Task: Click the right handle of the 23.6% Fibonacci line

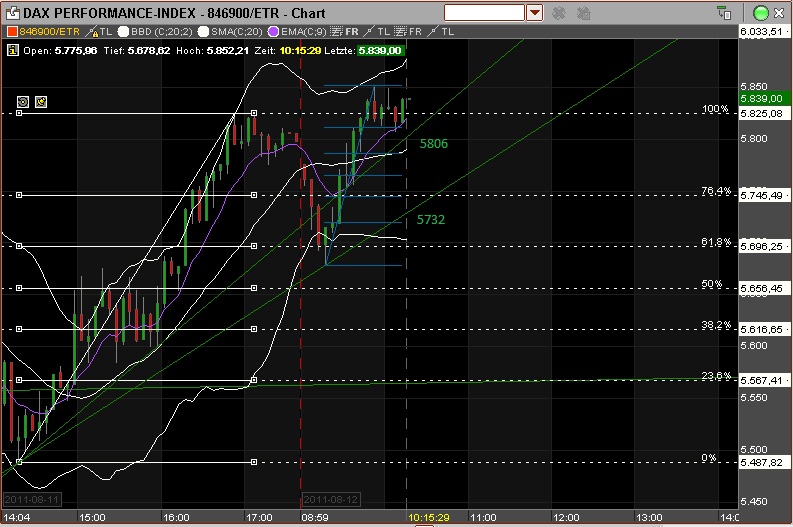Action: coord(254,380)
